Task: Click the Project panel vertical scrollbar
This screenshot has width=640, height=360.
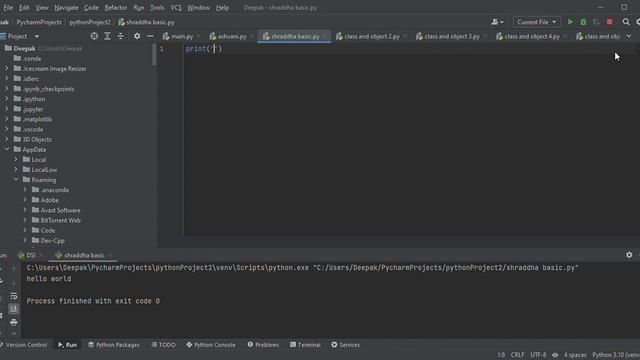Action: [x=154, y=54]
